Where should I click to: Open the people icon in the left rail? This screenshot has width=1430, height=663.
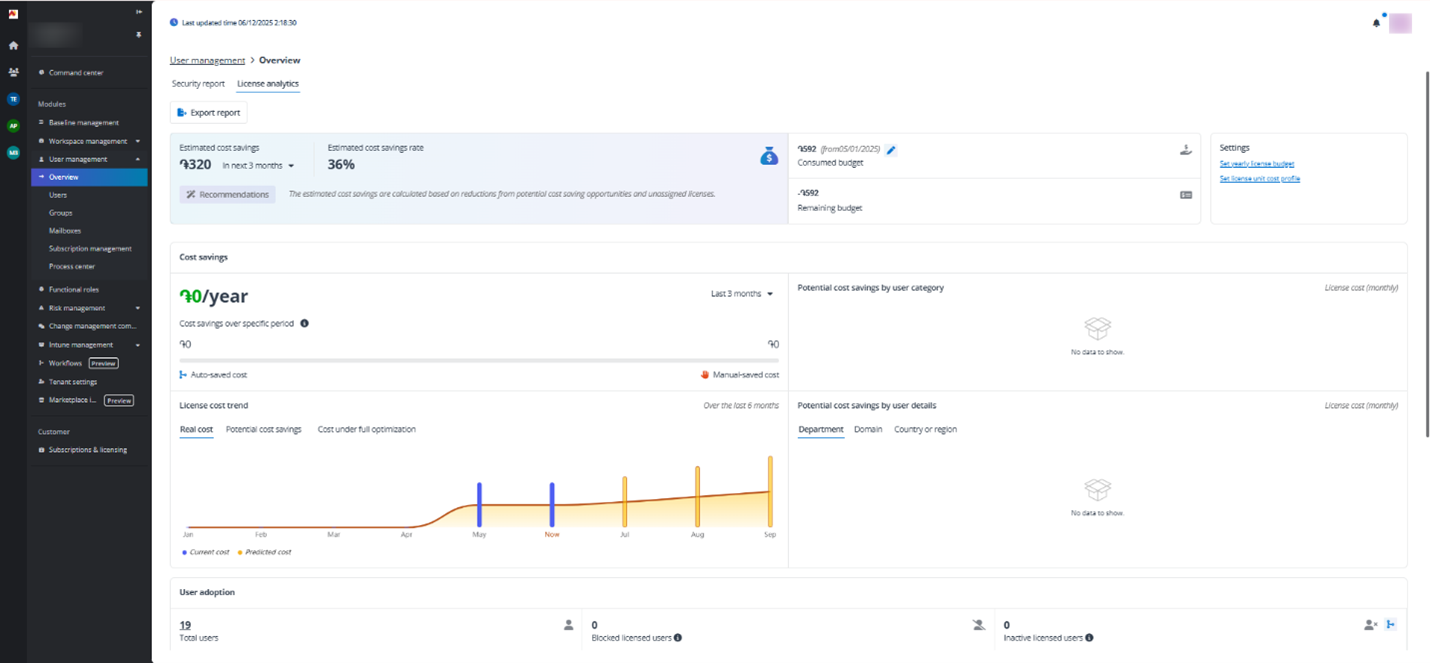click(x=13, y=73)
